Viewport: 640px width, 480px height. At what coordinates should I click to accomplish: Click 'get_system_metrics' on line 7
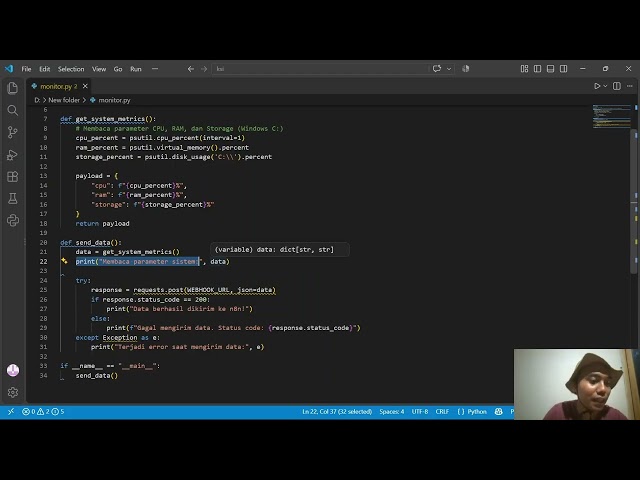coord(110,119)
